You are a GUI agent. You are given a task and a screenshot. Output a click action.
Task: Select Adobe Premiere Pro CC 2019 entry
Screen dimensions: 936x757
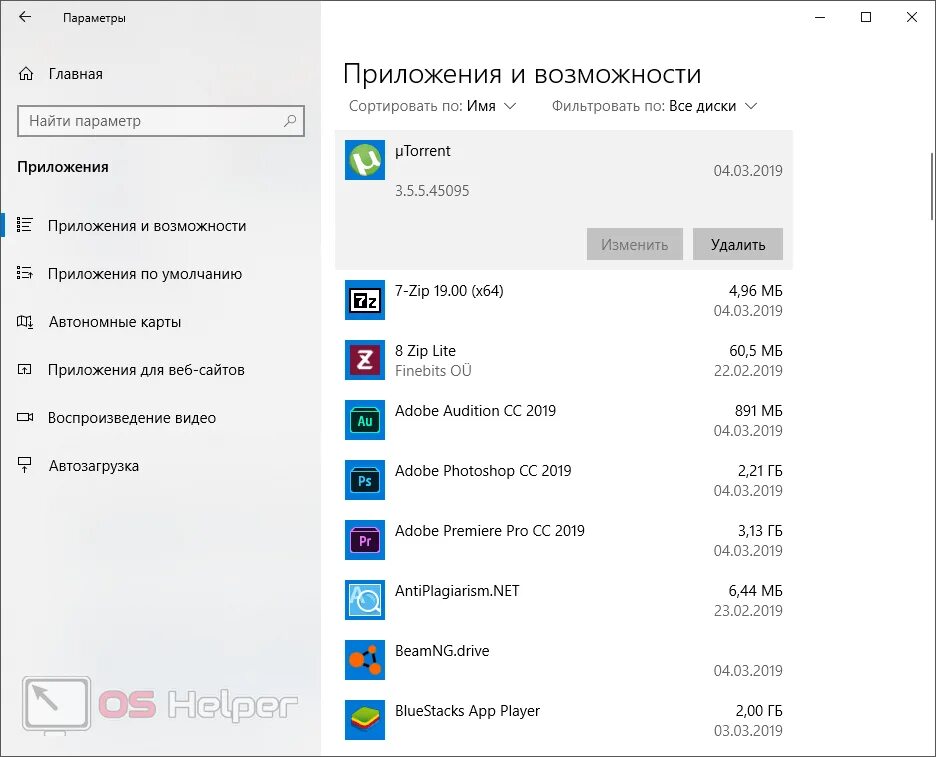[564, 540]
